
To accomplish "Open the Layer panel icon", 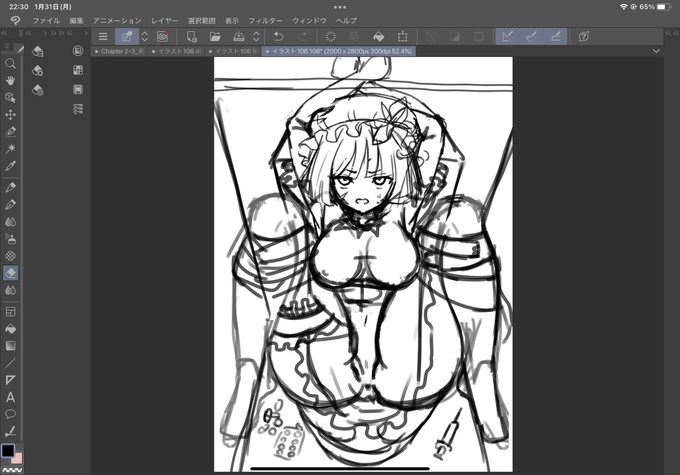I will tap(78, 90).
